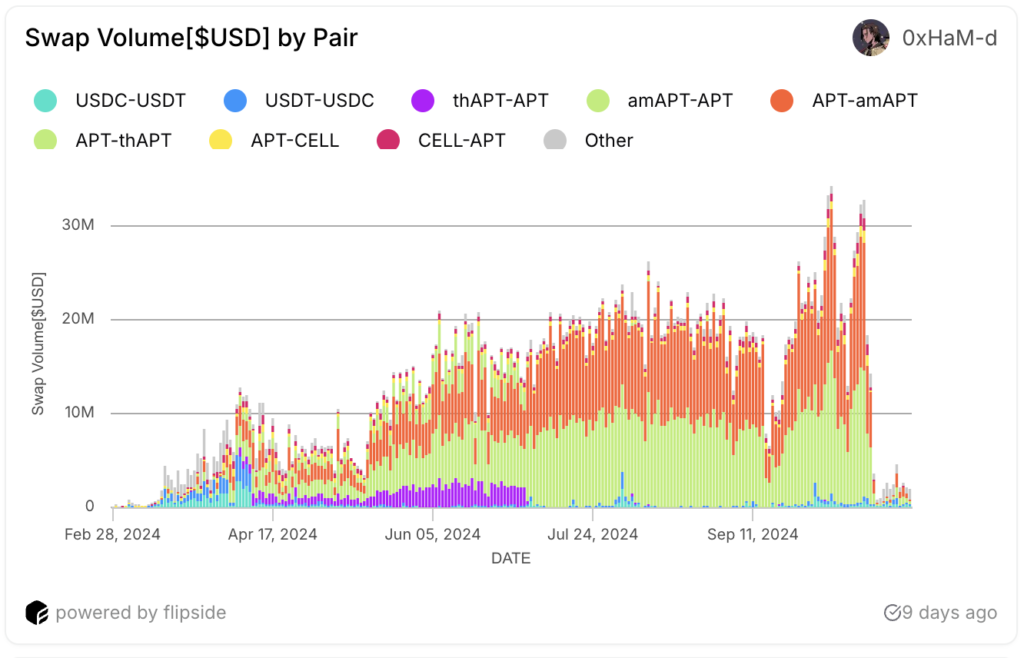Click the Jun 05, 2024 axis label
1024x658 pixels.
[x=433, y=534]
